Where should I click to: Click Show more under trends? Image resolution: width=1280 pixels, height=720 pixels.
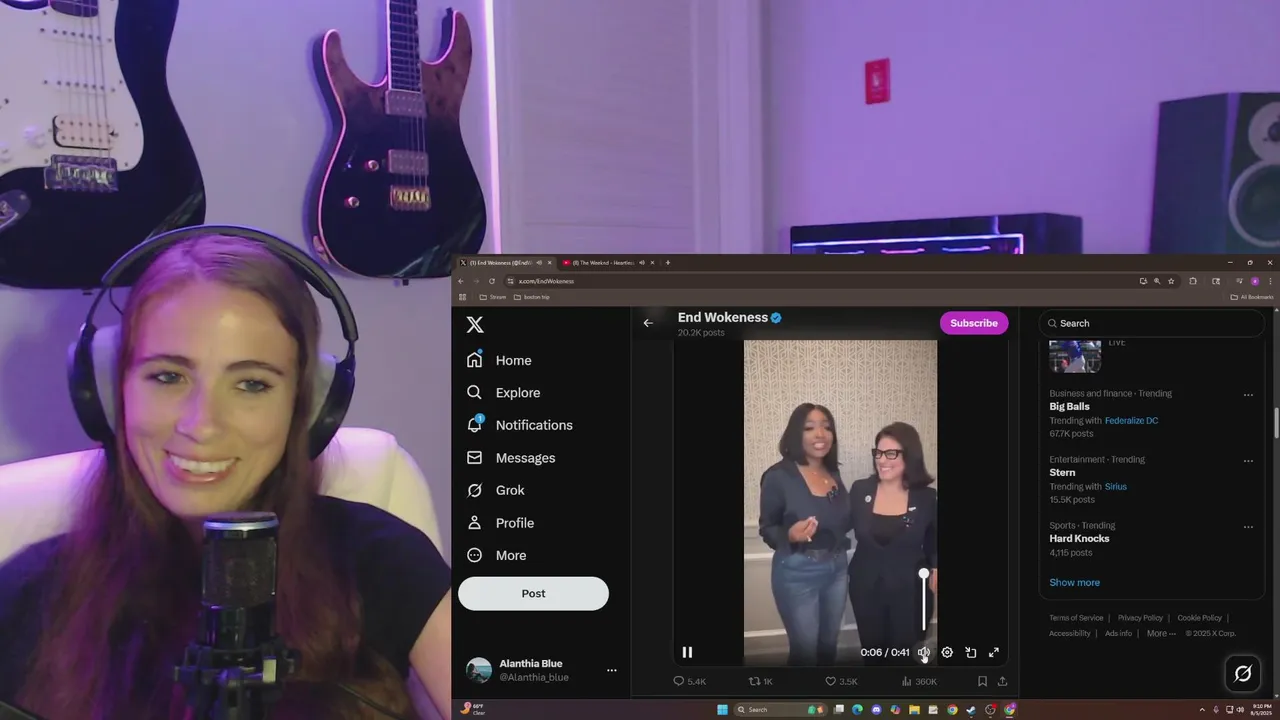click(1074, 582)
